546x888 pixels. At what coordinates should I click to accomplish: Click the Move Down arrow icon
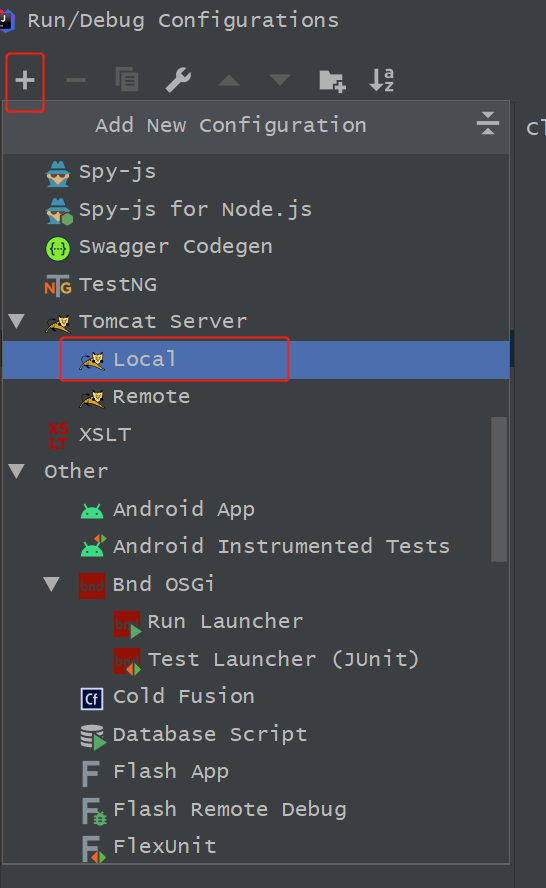coord(280,80)
